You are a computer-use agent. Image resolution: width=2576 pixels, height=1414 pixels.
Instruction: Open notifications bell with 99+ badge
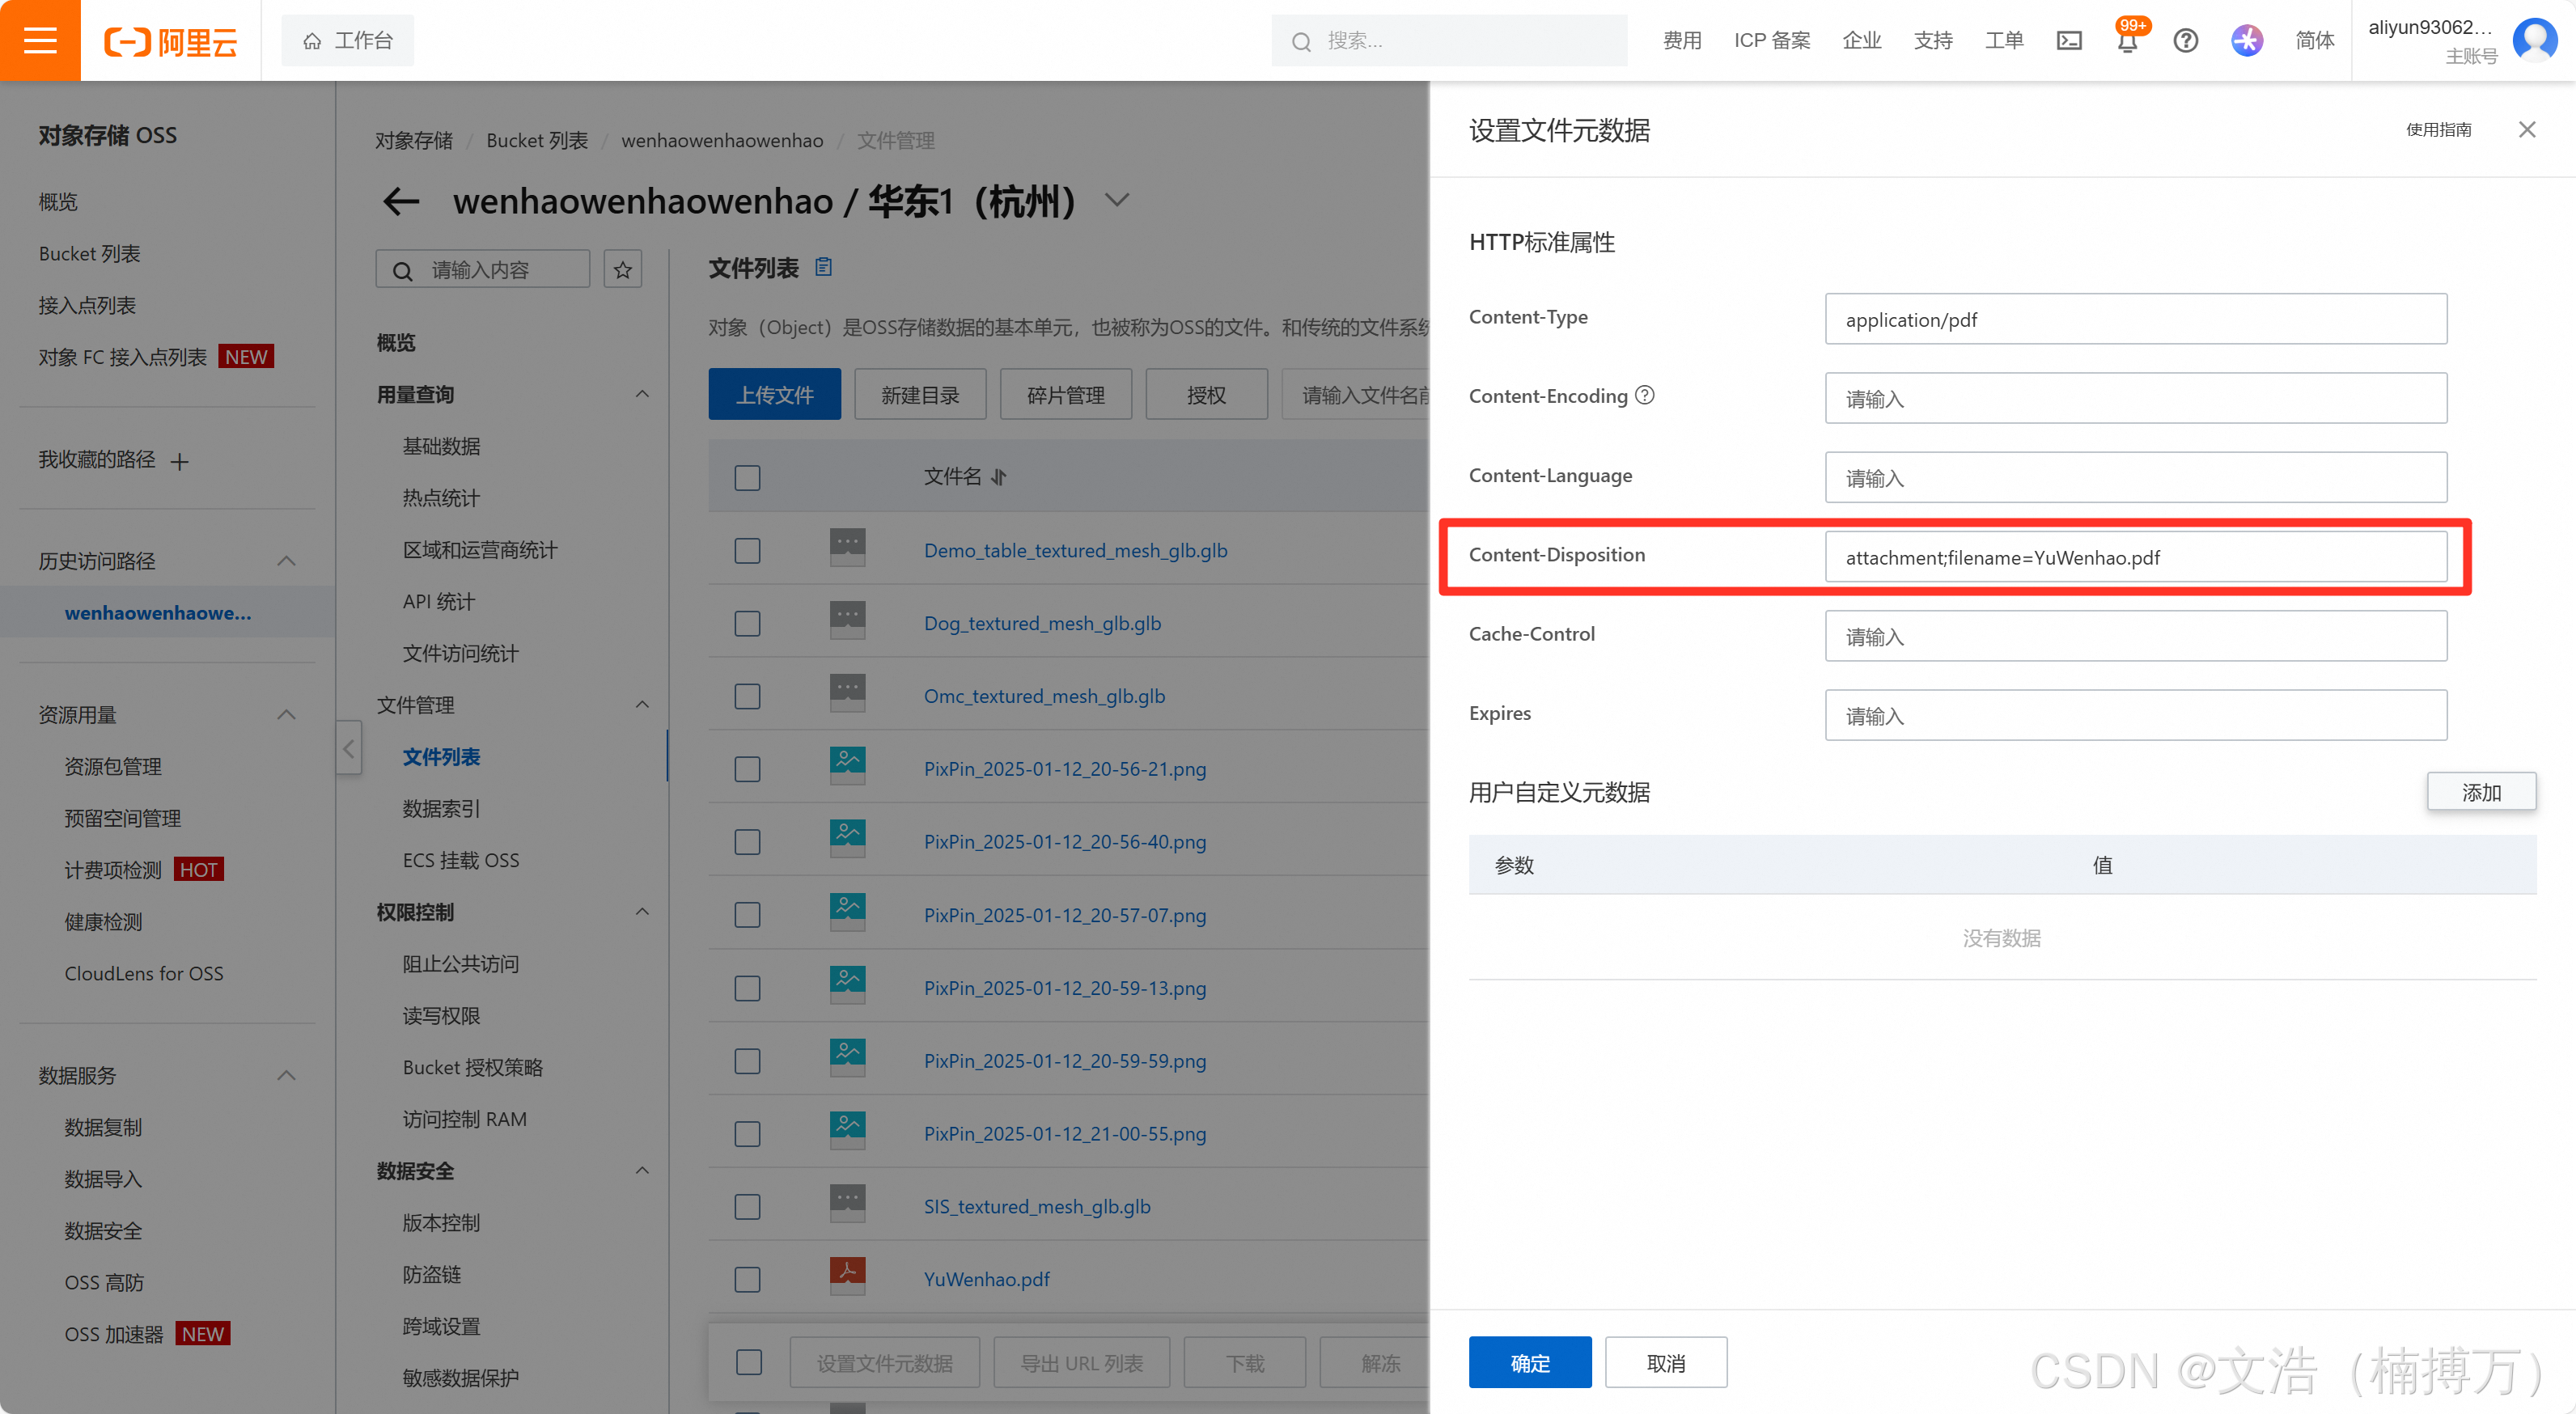coord(2127,40)
